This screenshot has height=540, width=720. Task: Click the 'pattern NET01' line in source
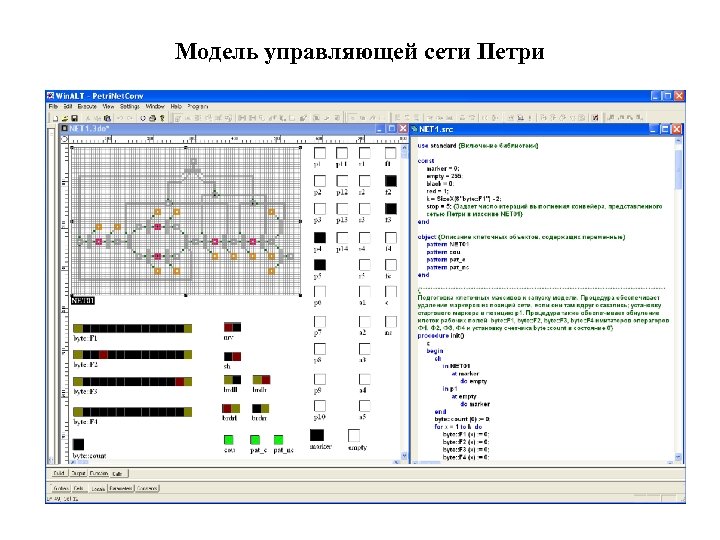click(447, 244)
